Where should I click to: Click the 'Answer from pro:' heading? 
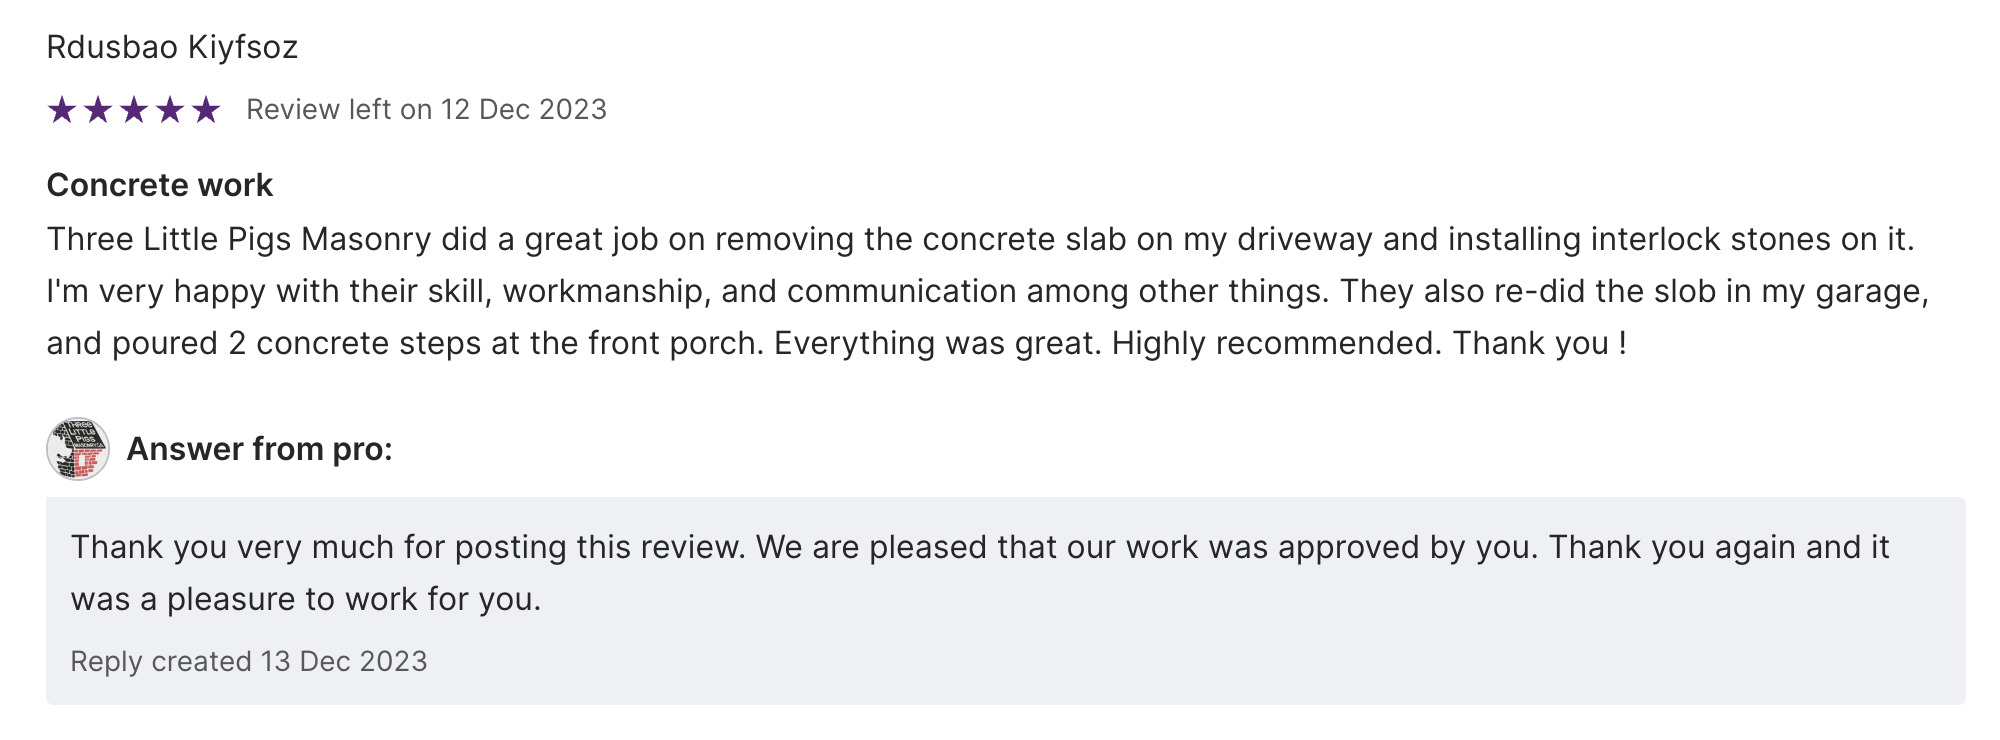pos(259,449)
